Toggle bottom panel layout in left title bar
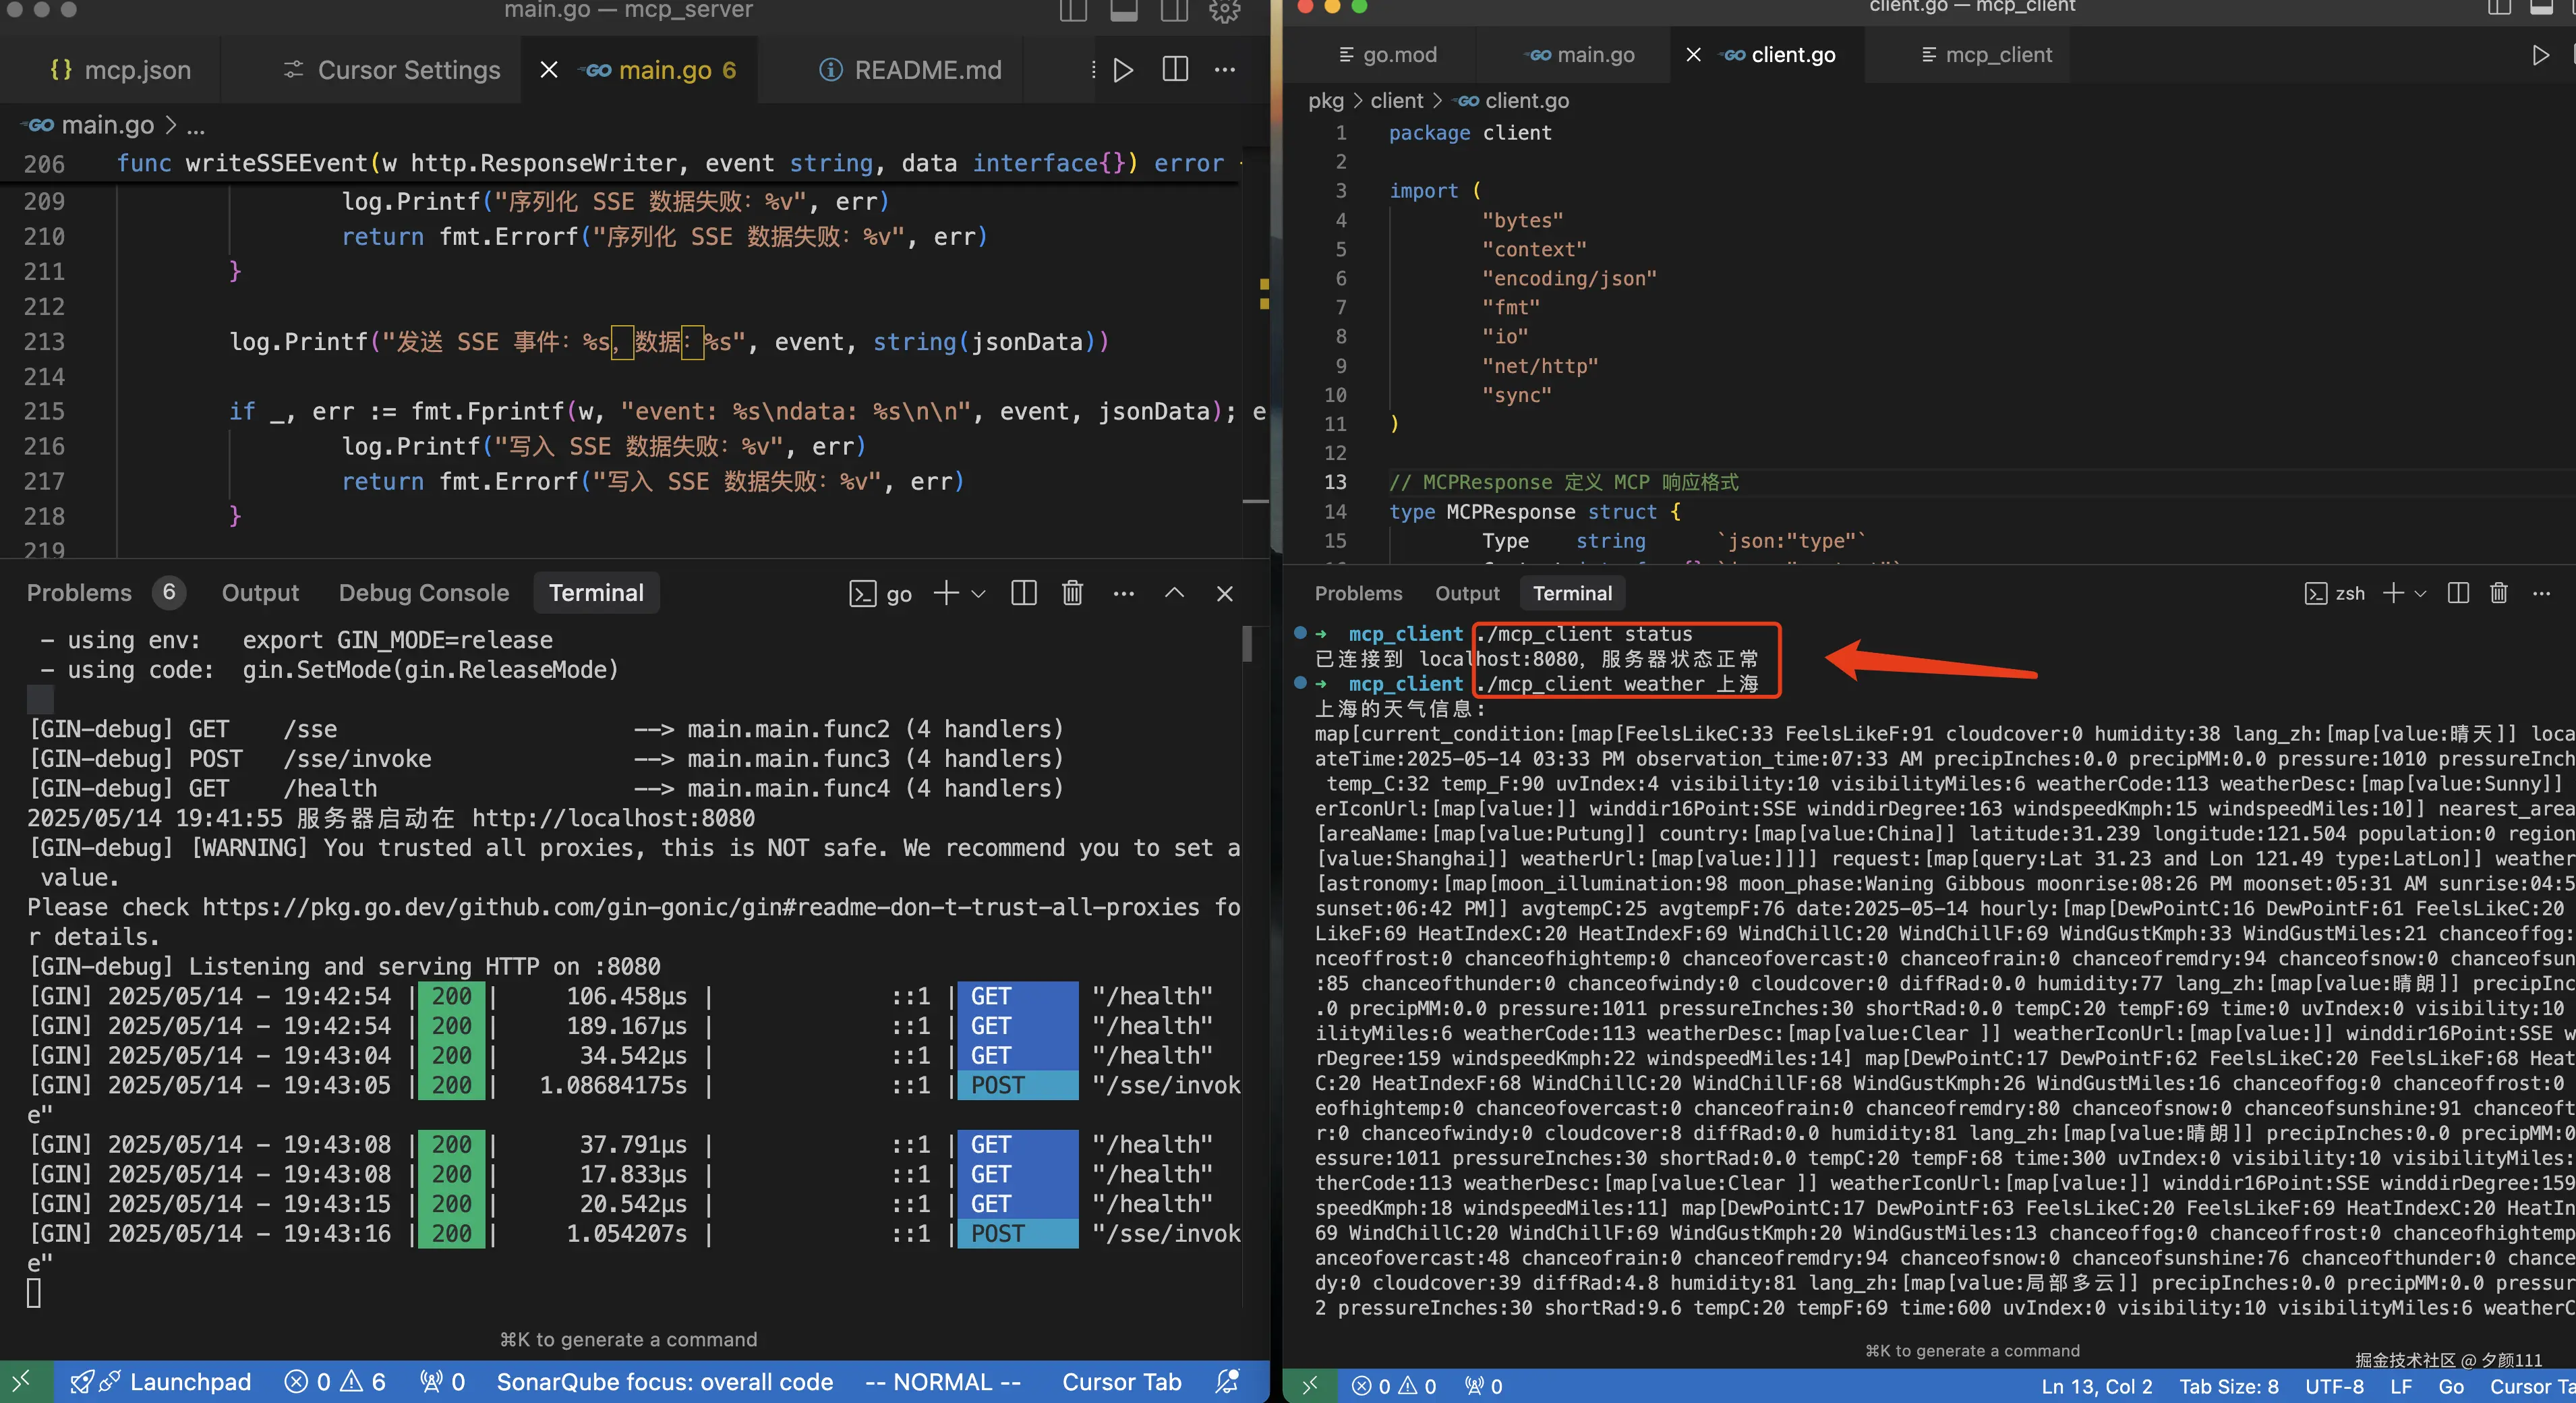This screenshot has height=1403, width=2576. (x=1124, y=11)
